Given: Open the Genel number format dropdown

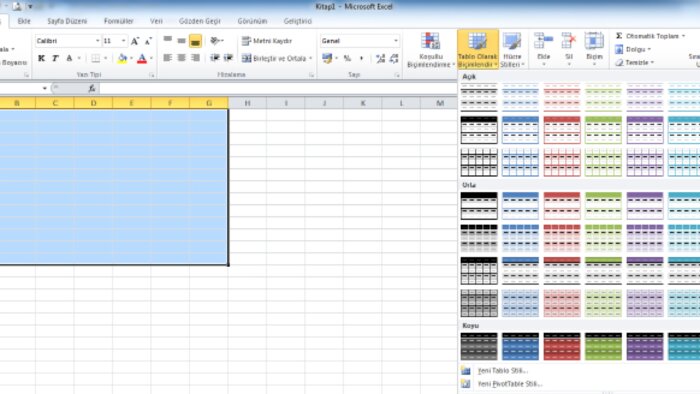Looking at the screenshot, I should [x=396, y=41].
